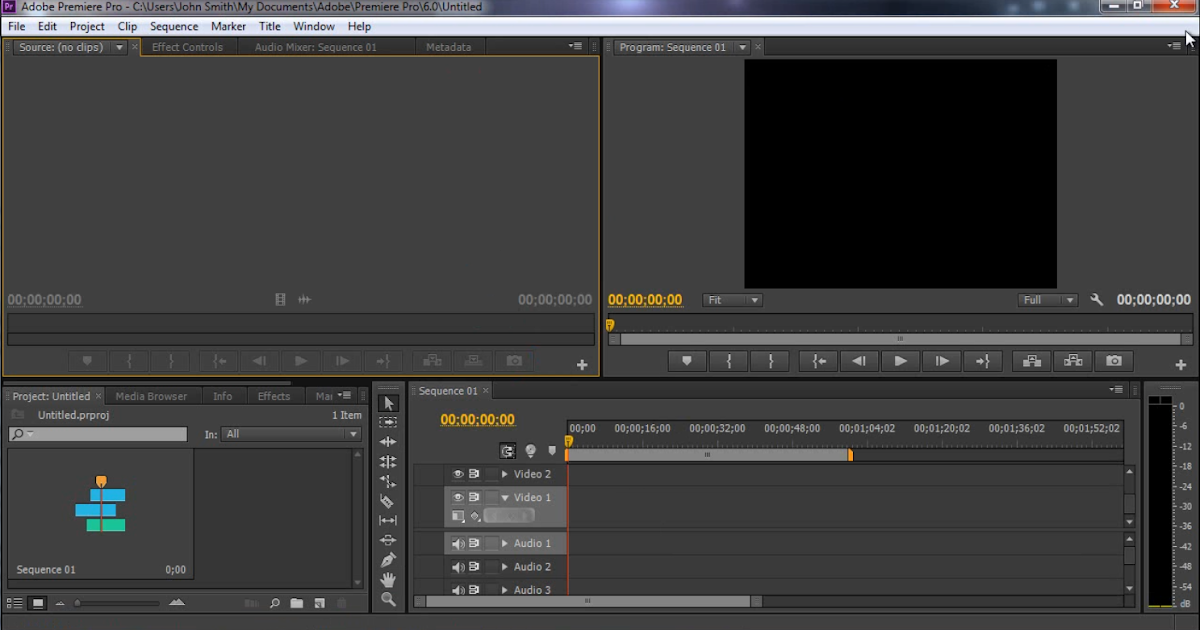Collapse the Video 1 track

pyautogui.click(x=505, y=497)
